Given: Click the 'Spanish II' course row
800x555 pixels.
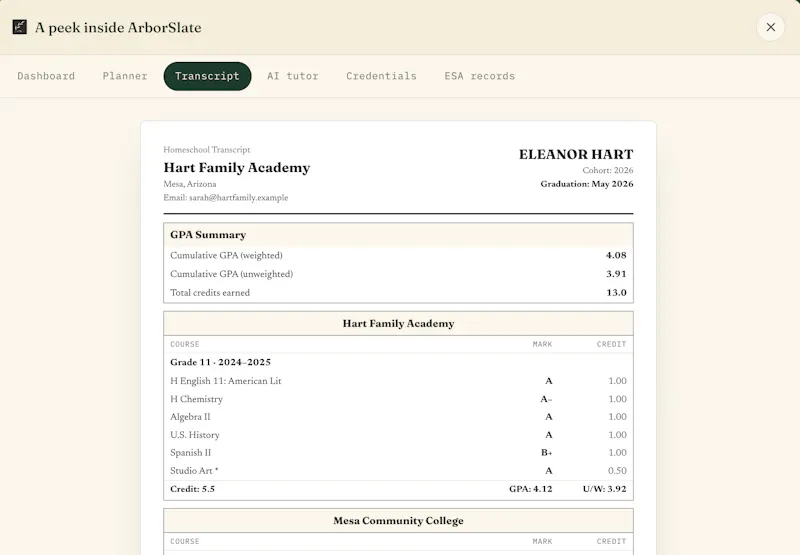Looking at the screenshot, I should click(398, 452).
